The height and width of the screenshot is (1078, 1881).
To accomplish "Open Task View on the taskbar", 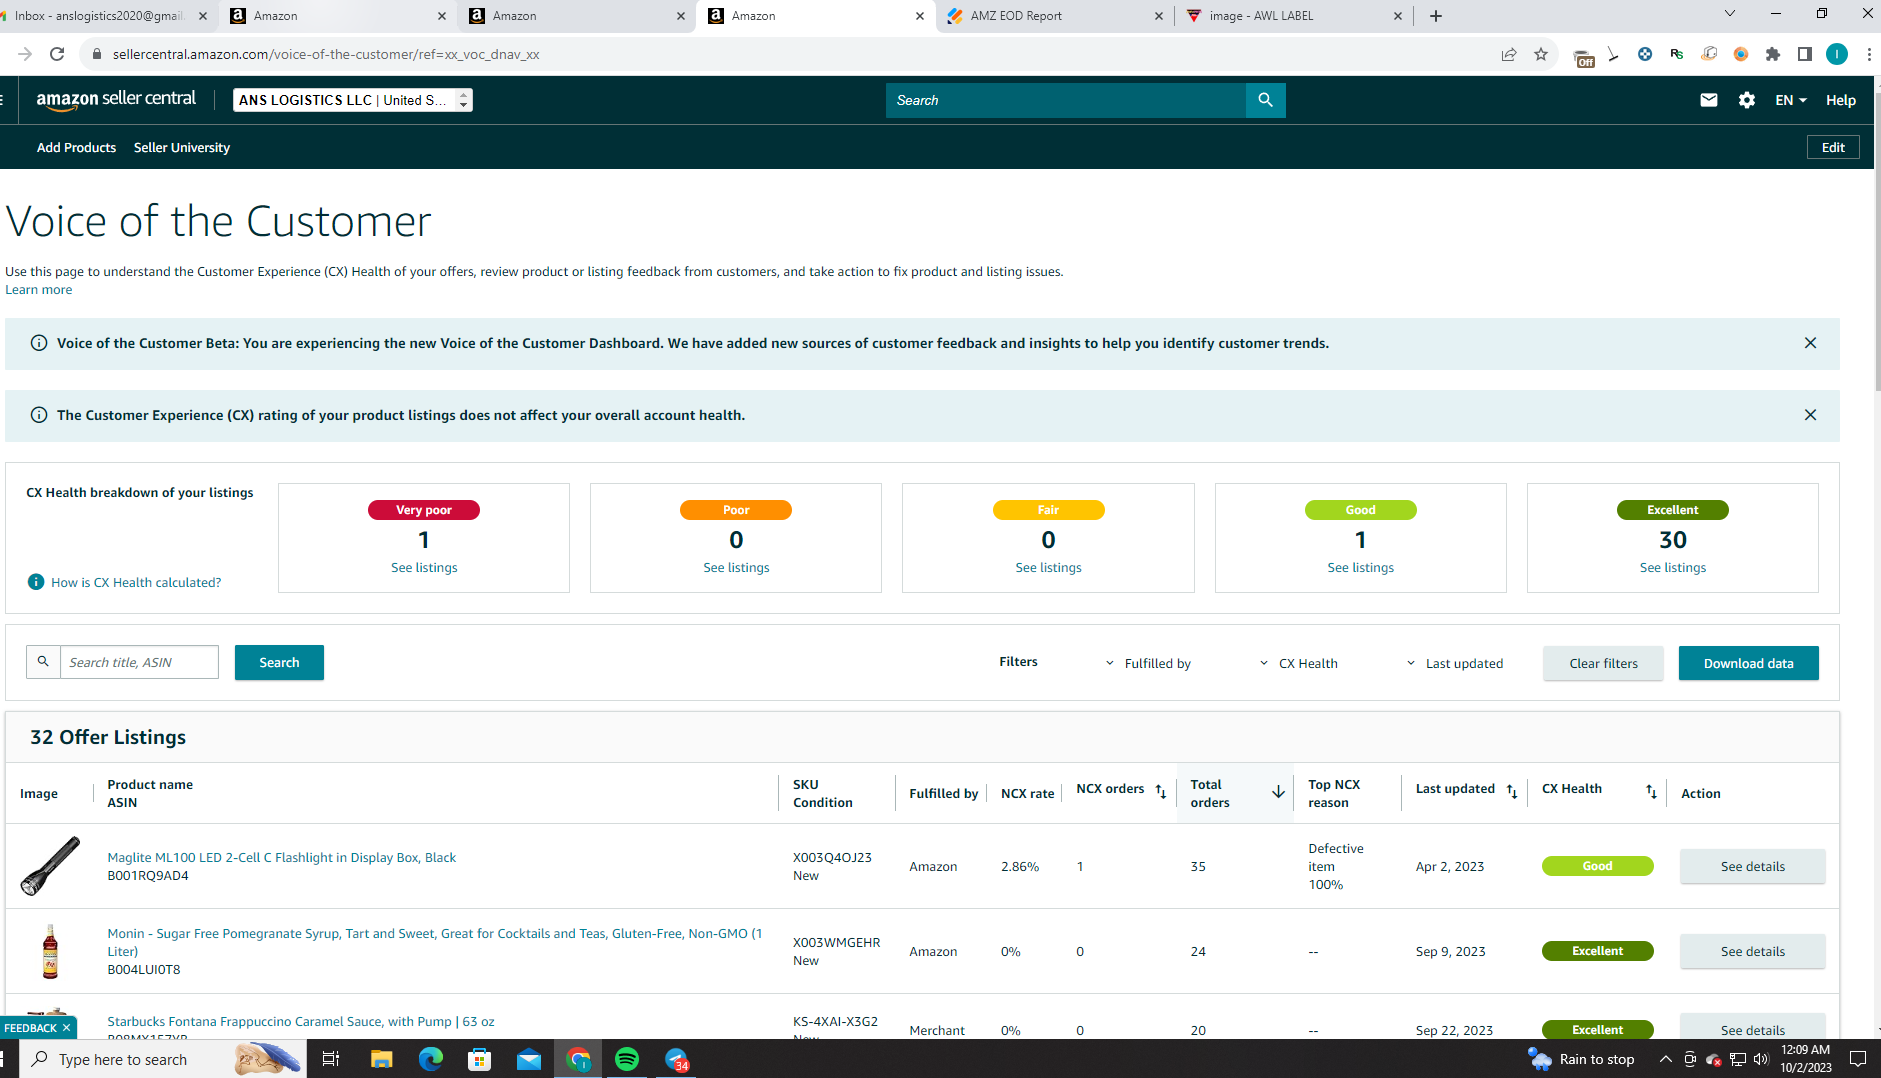I will pyautogui.click(x=331, y=1059).
